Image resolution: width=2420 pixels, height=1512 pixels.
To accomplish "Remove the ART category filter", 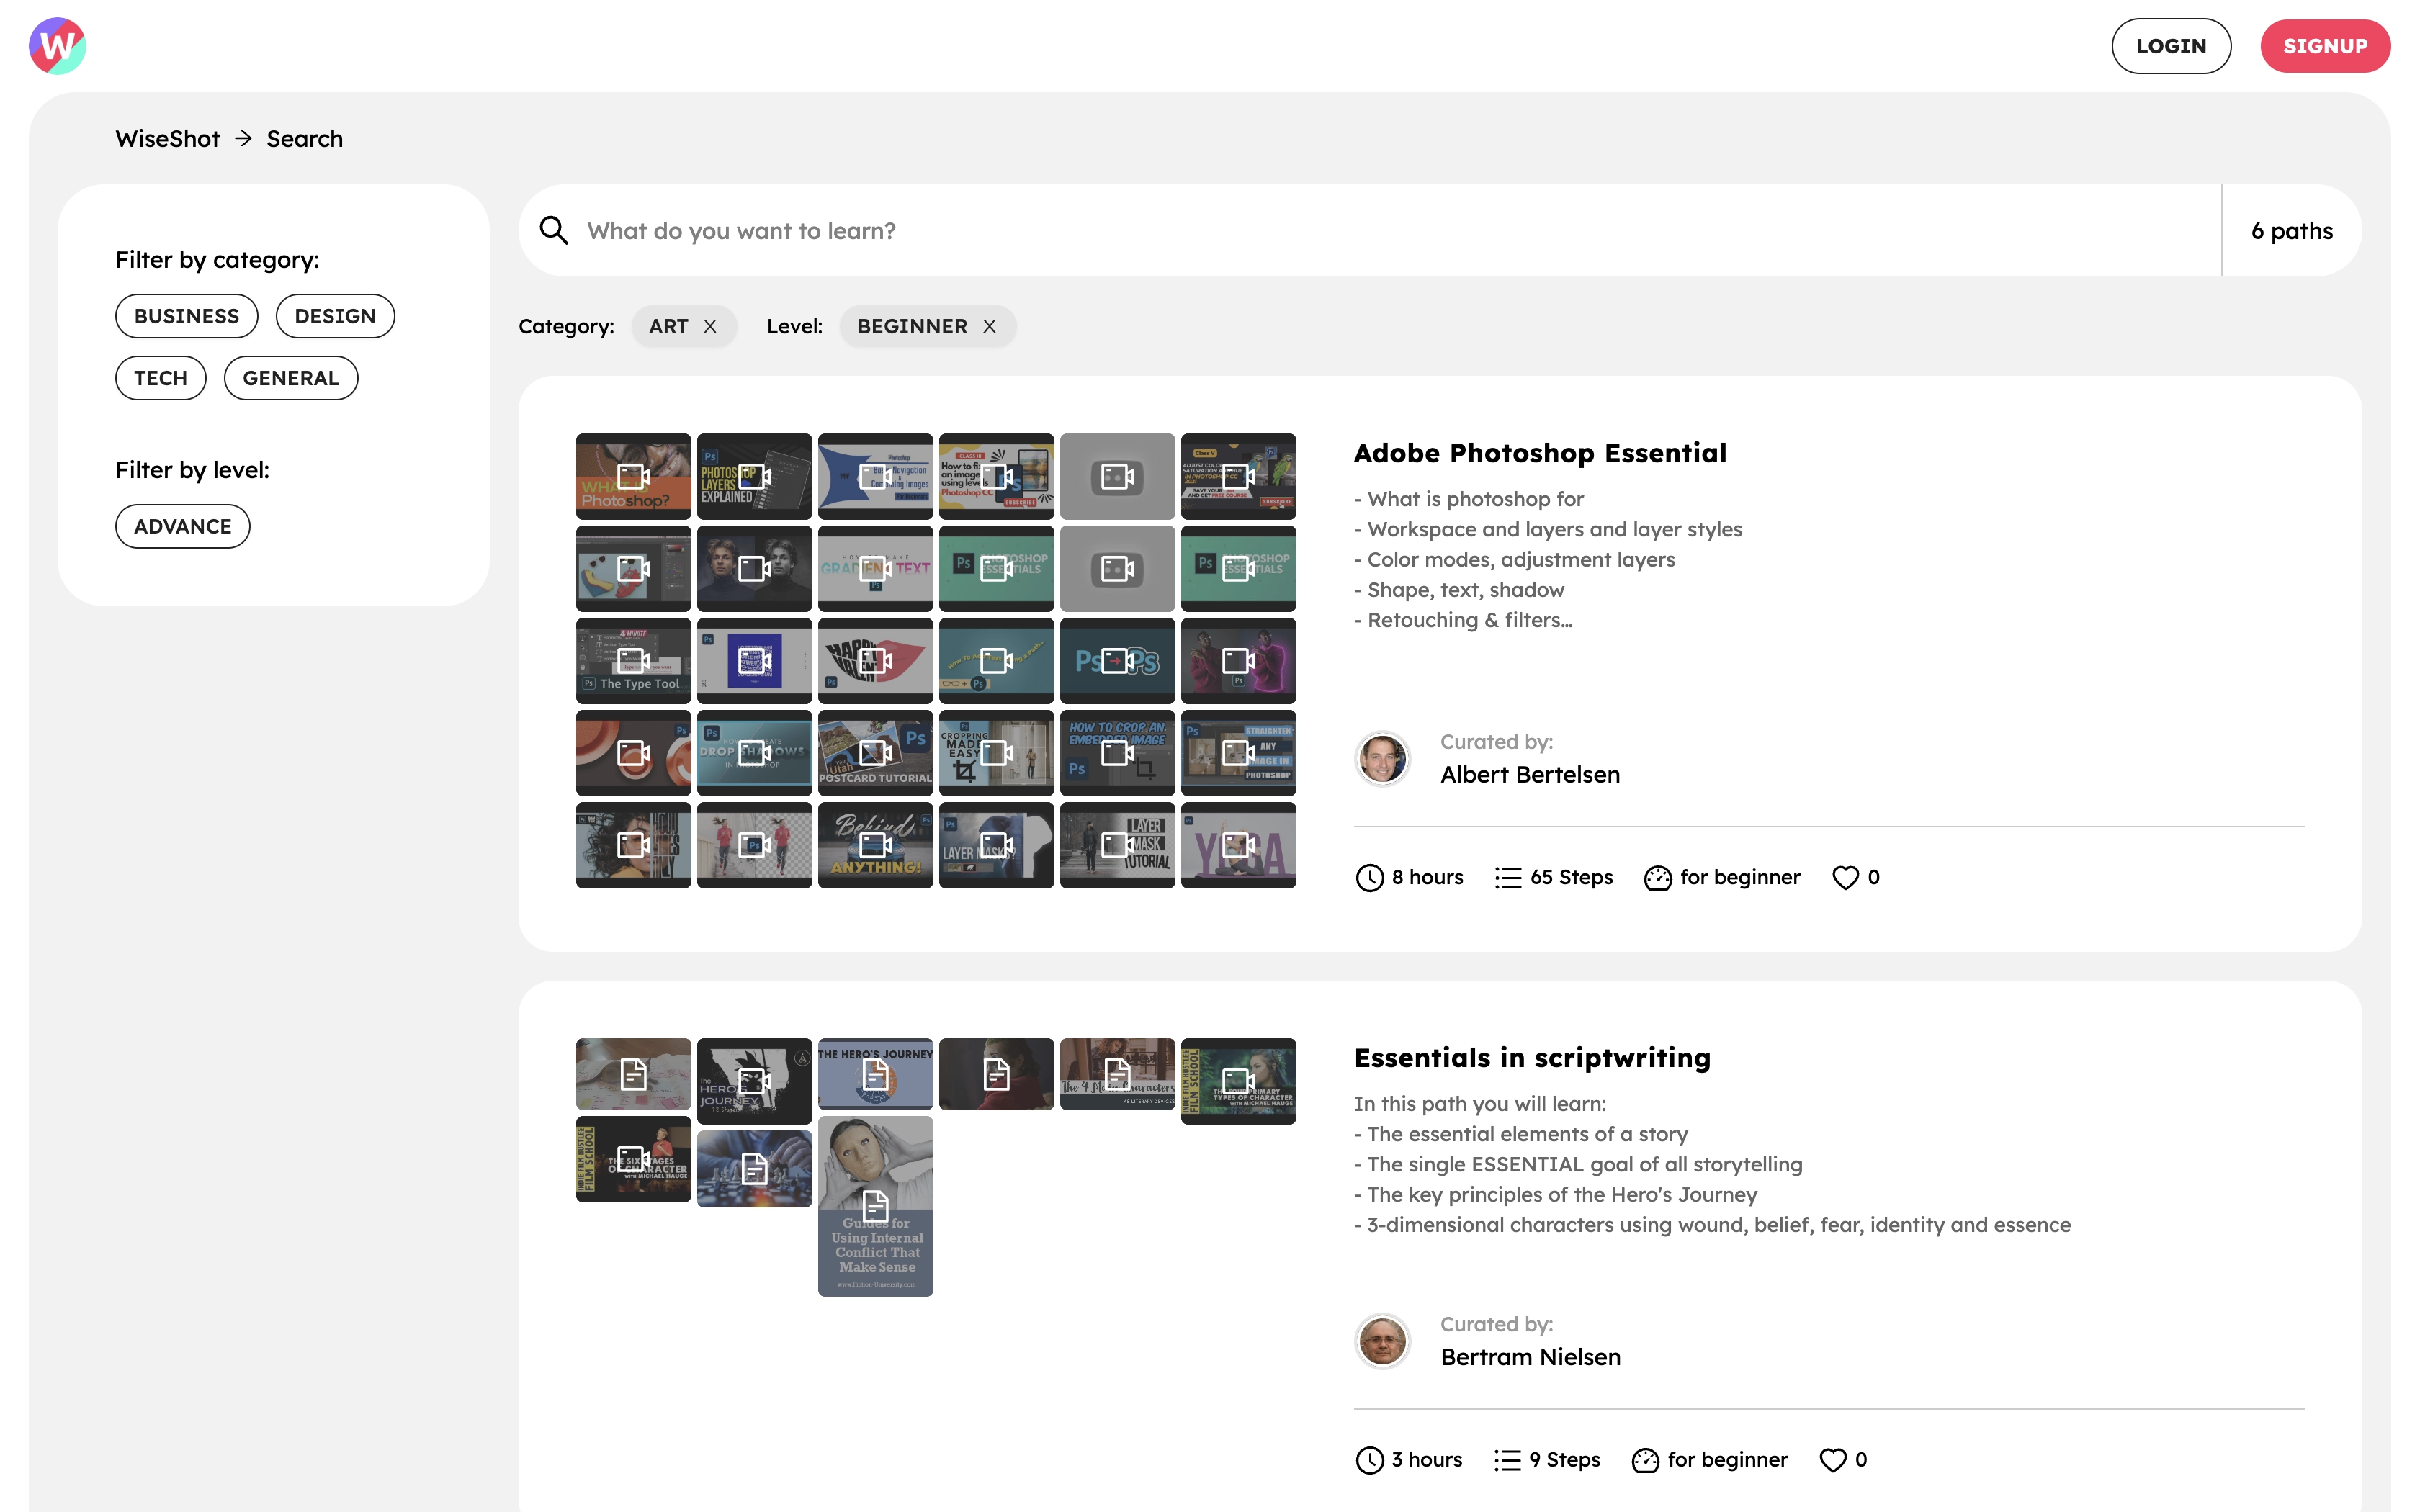I will pyautogui.click(x=709, y=325).
